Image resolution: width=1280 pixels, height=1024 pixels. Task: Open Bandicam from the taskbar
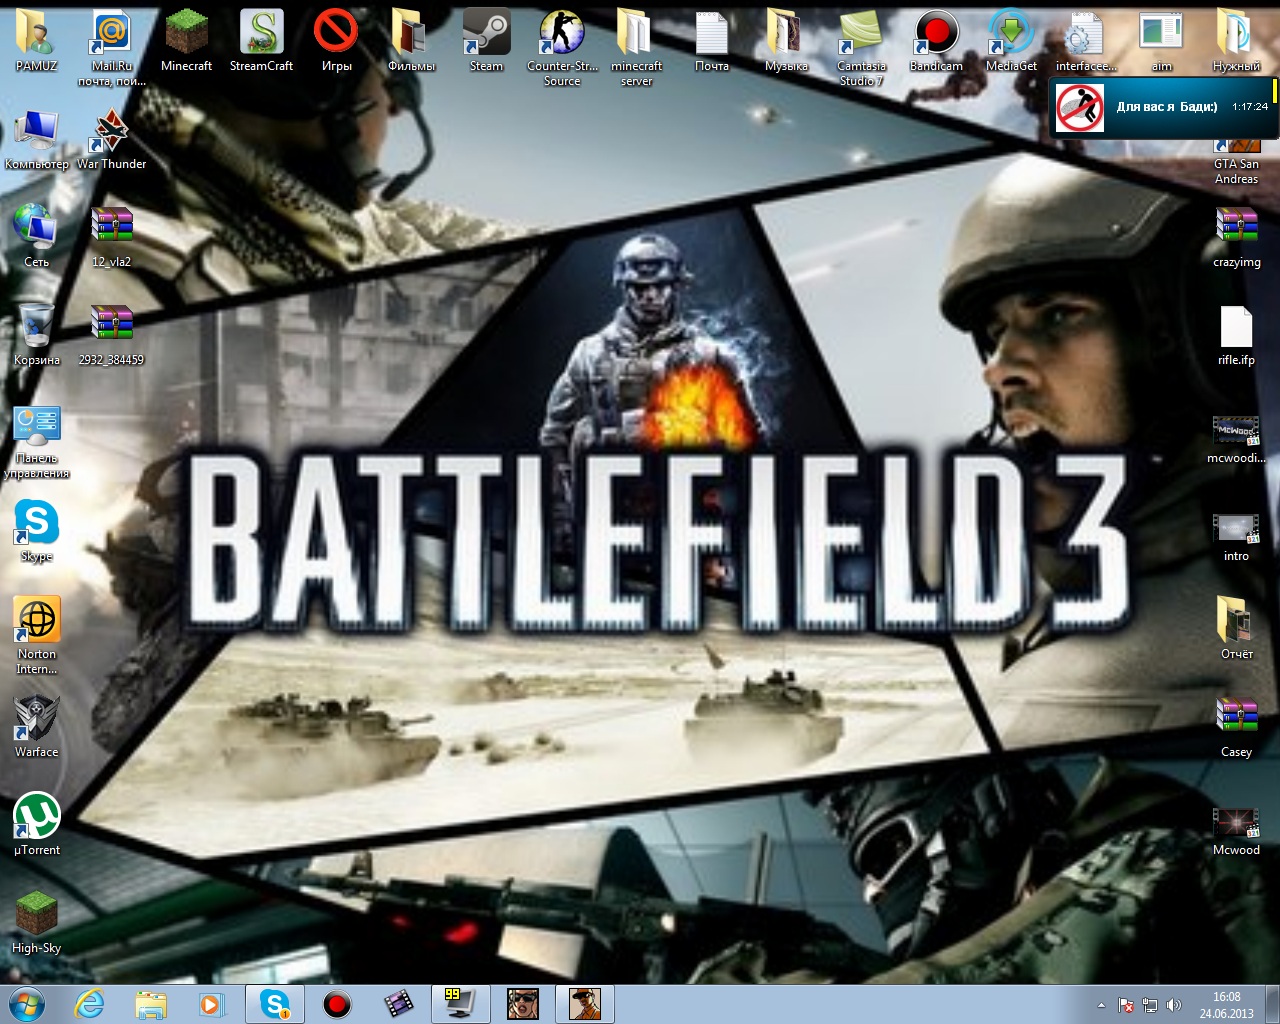pyautogui.click(x=337, y=1004)
